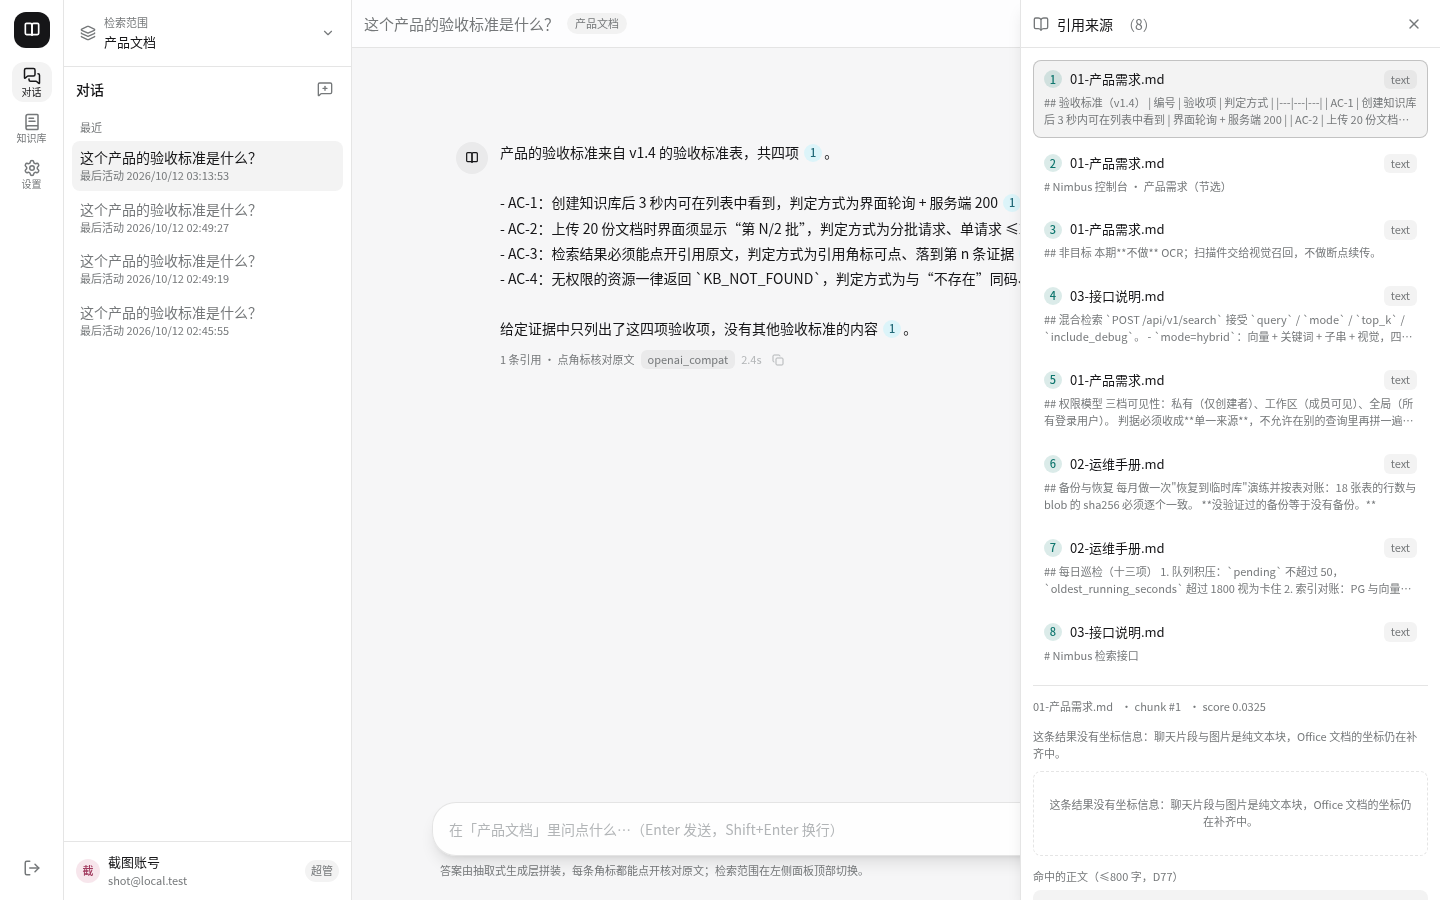Click the chunk #1 score 0.0325 metadata line
Image resolution: width=1440 pixels, height=900 pixels.
tap(1149, 707)
